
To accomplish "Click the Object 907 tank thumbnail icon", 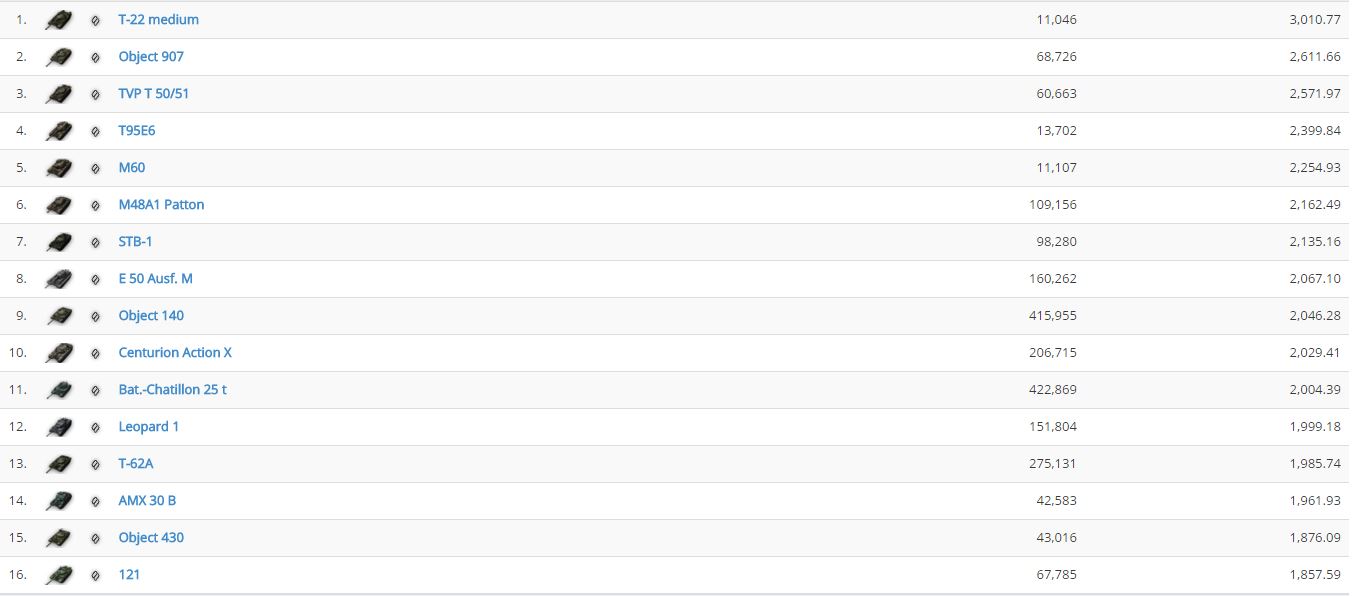I will [59, 57].
